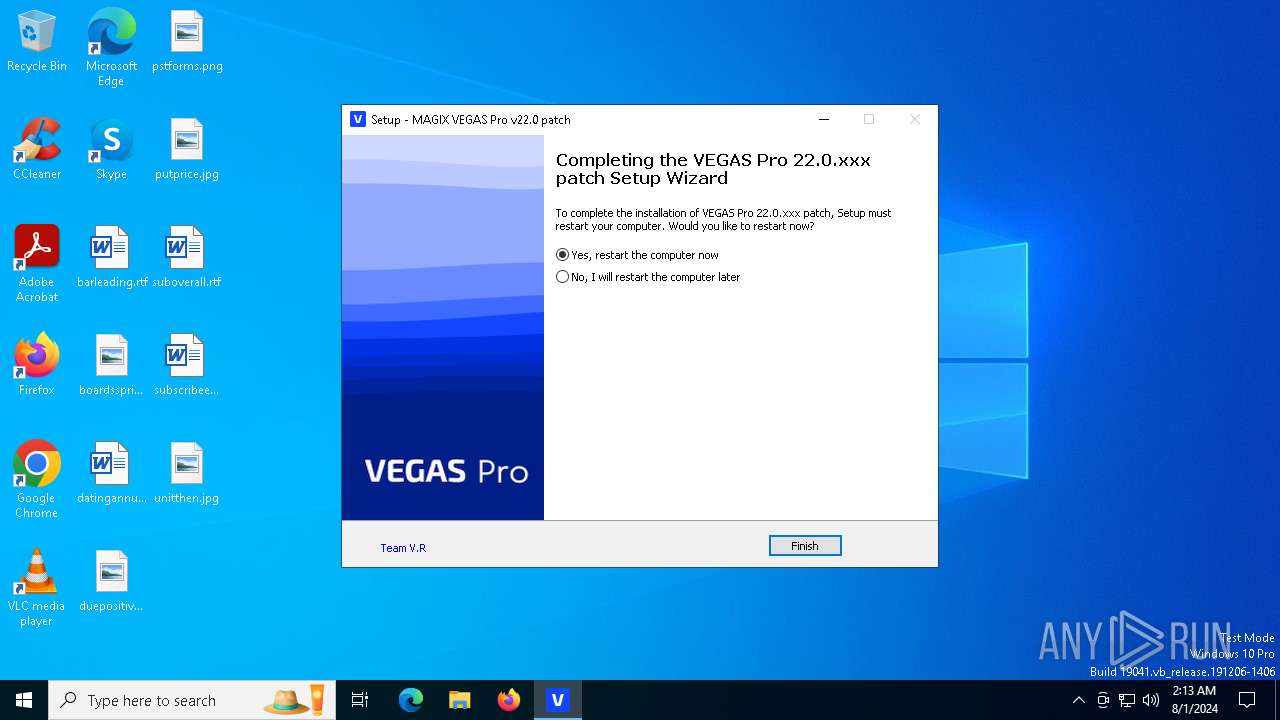The image size is (1280, 720).
Task: Select boardsspri... image file icon
Action: [111, 366]
